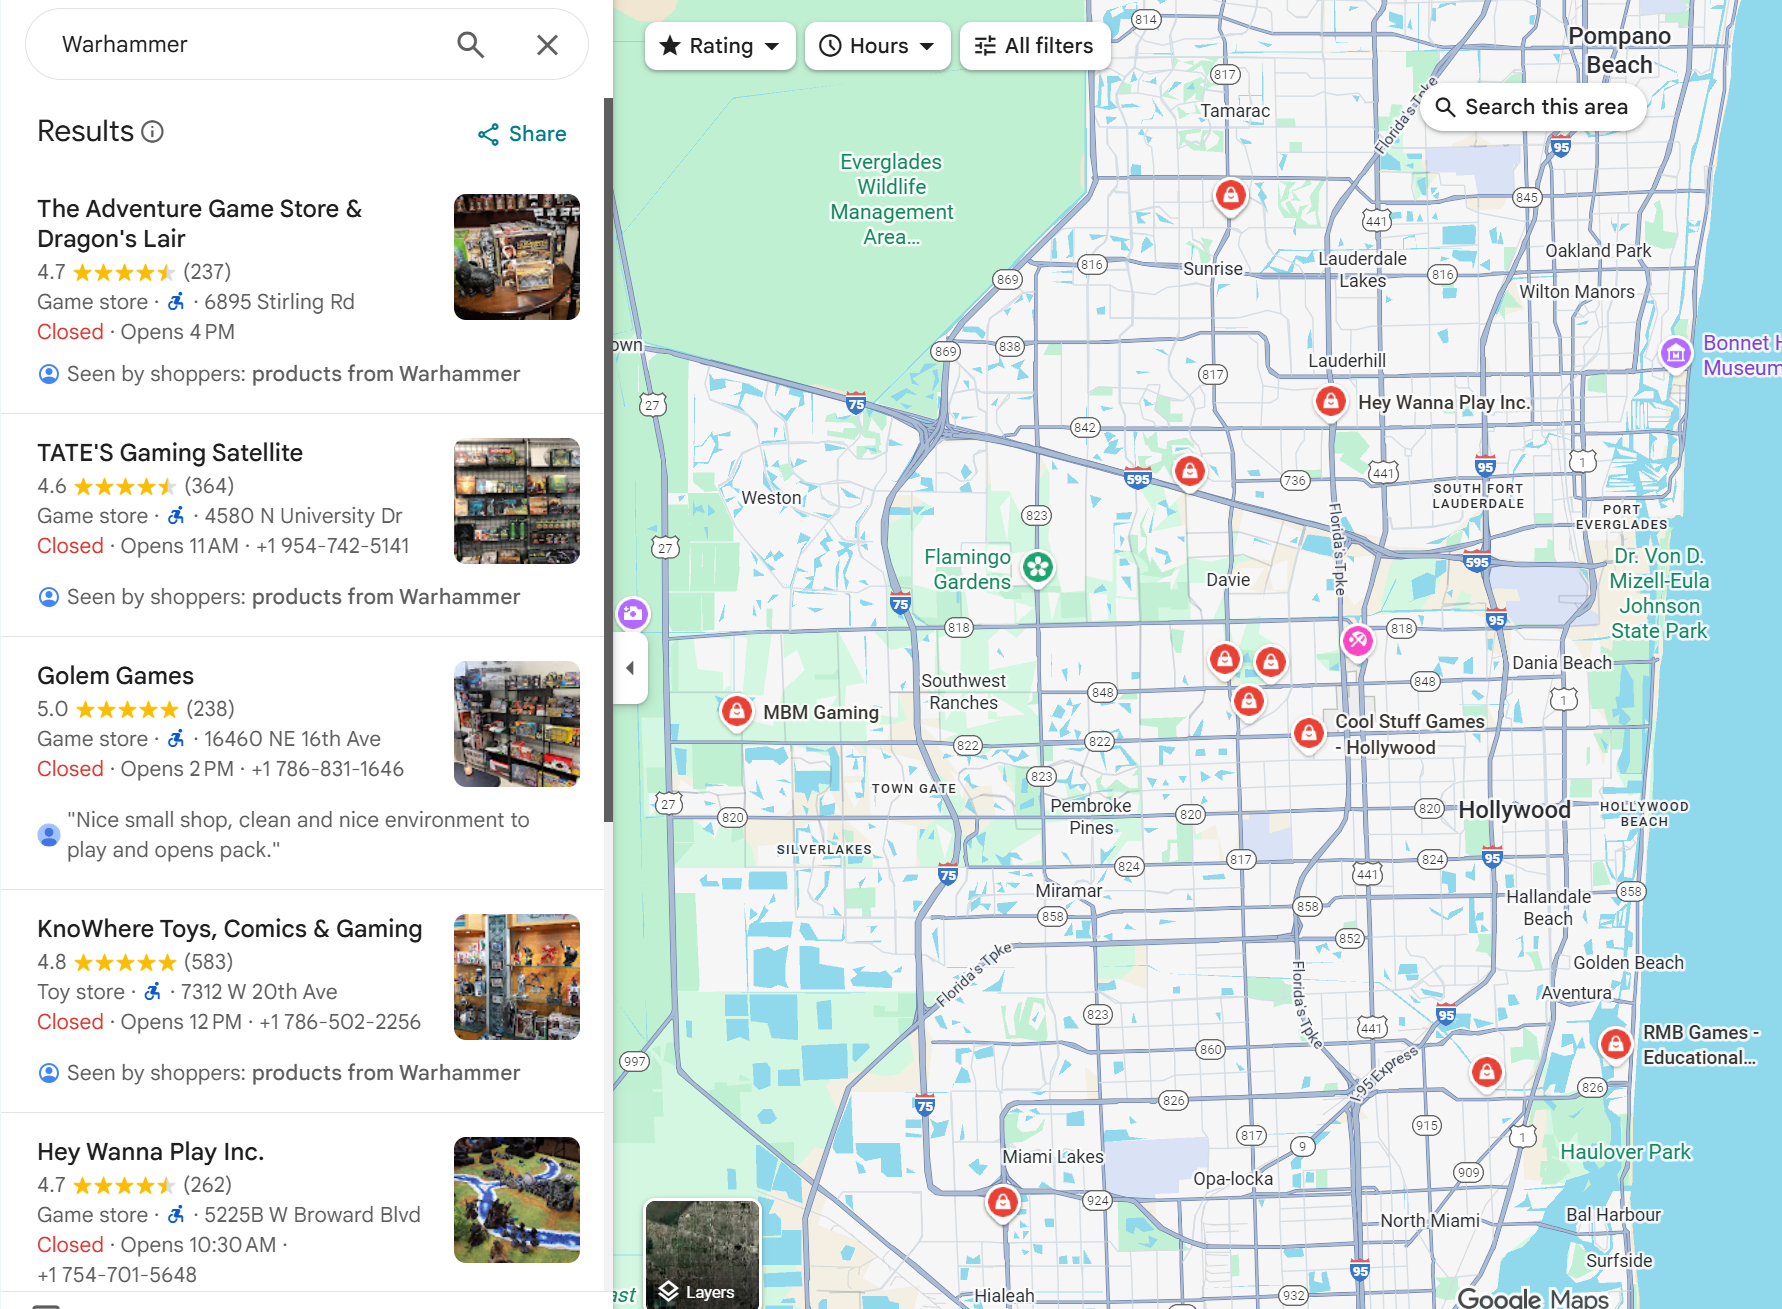Clear the Warhammer search with the X

coord(547,45)
